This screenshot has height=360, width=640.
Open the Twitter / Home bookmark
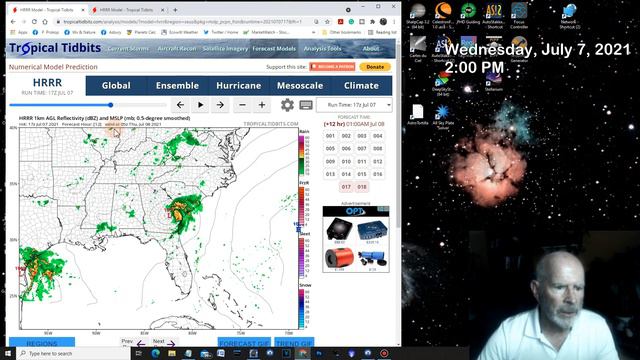pyautogui.click(x=220, y=32)
